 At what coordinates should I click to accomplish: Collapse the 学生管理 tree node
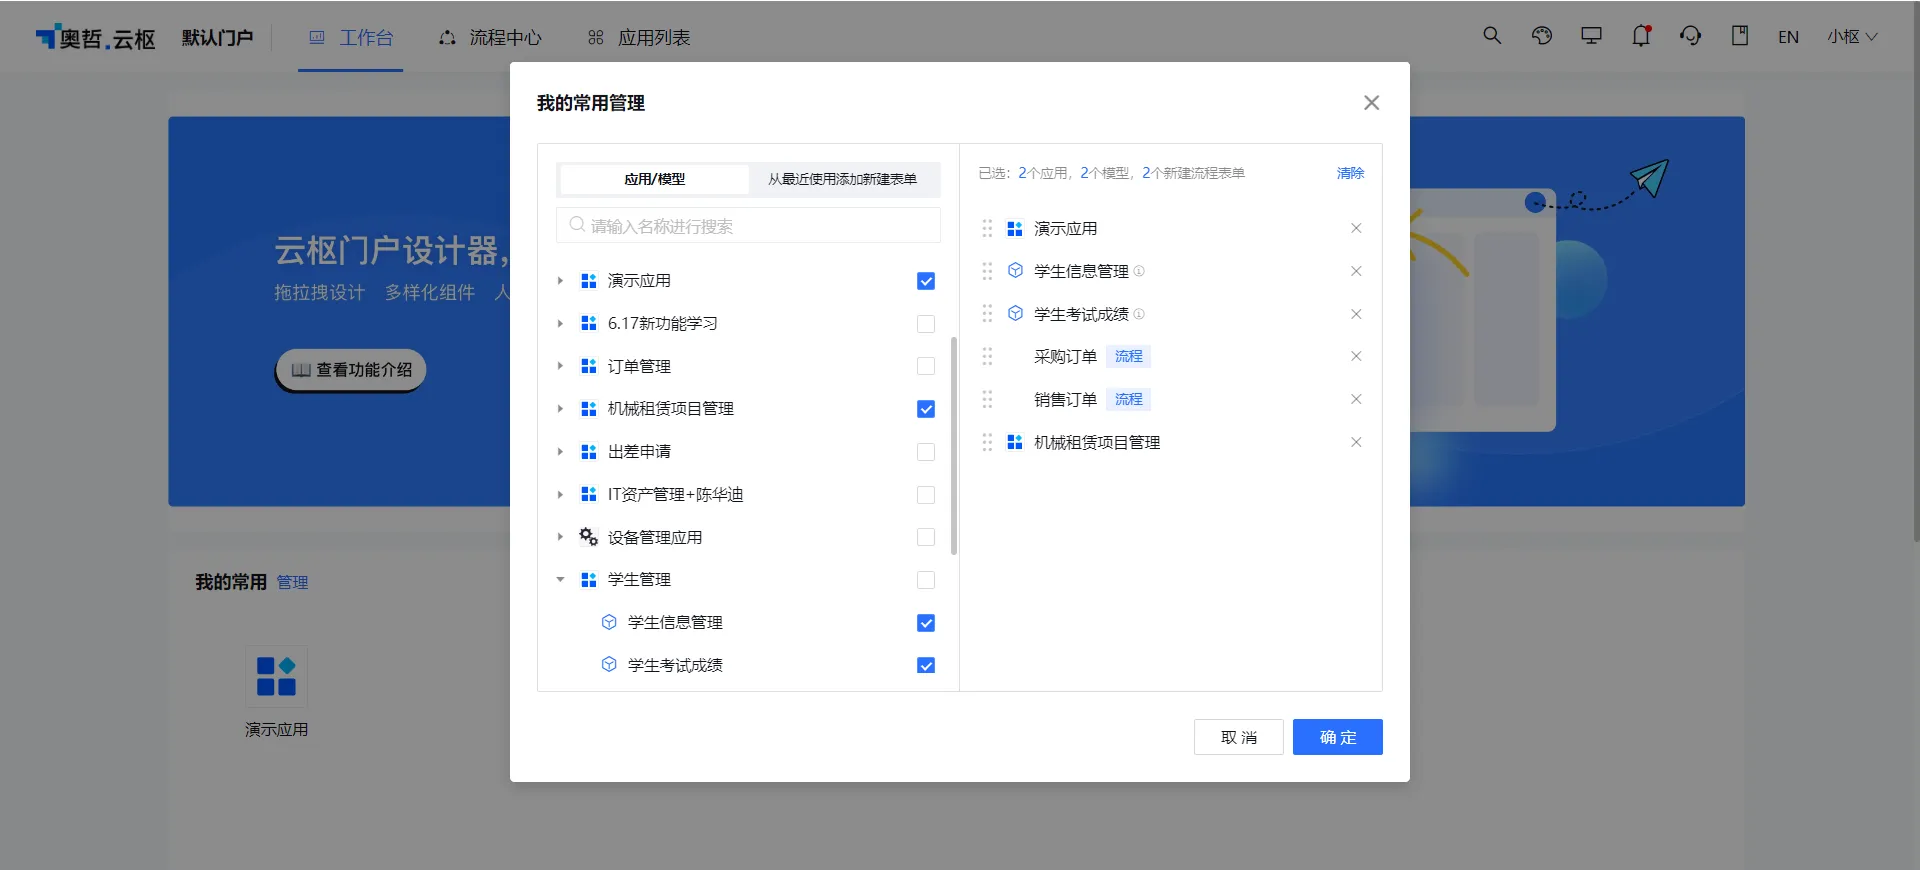coord(560,579)
